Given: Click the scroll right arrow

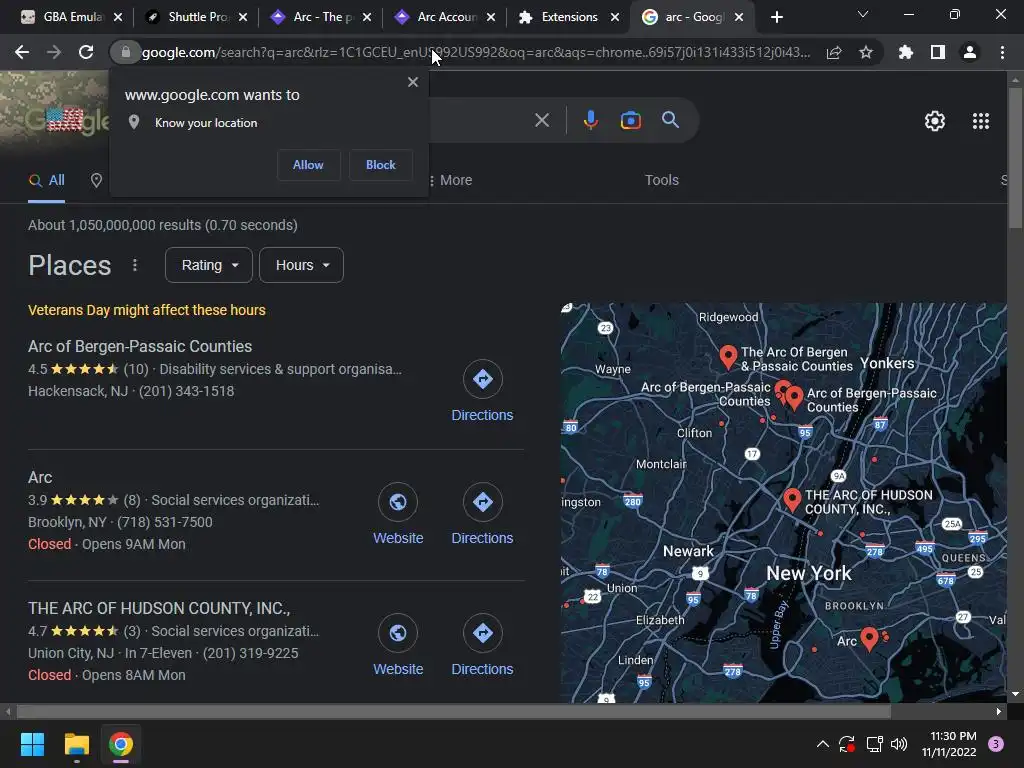Looking at the screenshot, I should coord(999,711).
